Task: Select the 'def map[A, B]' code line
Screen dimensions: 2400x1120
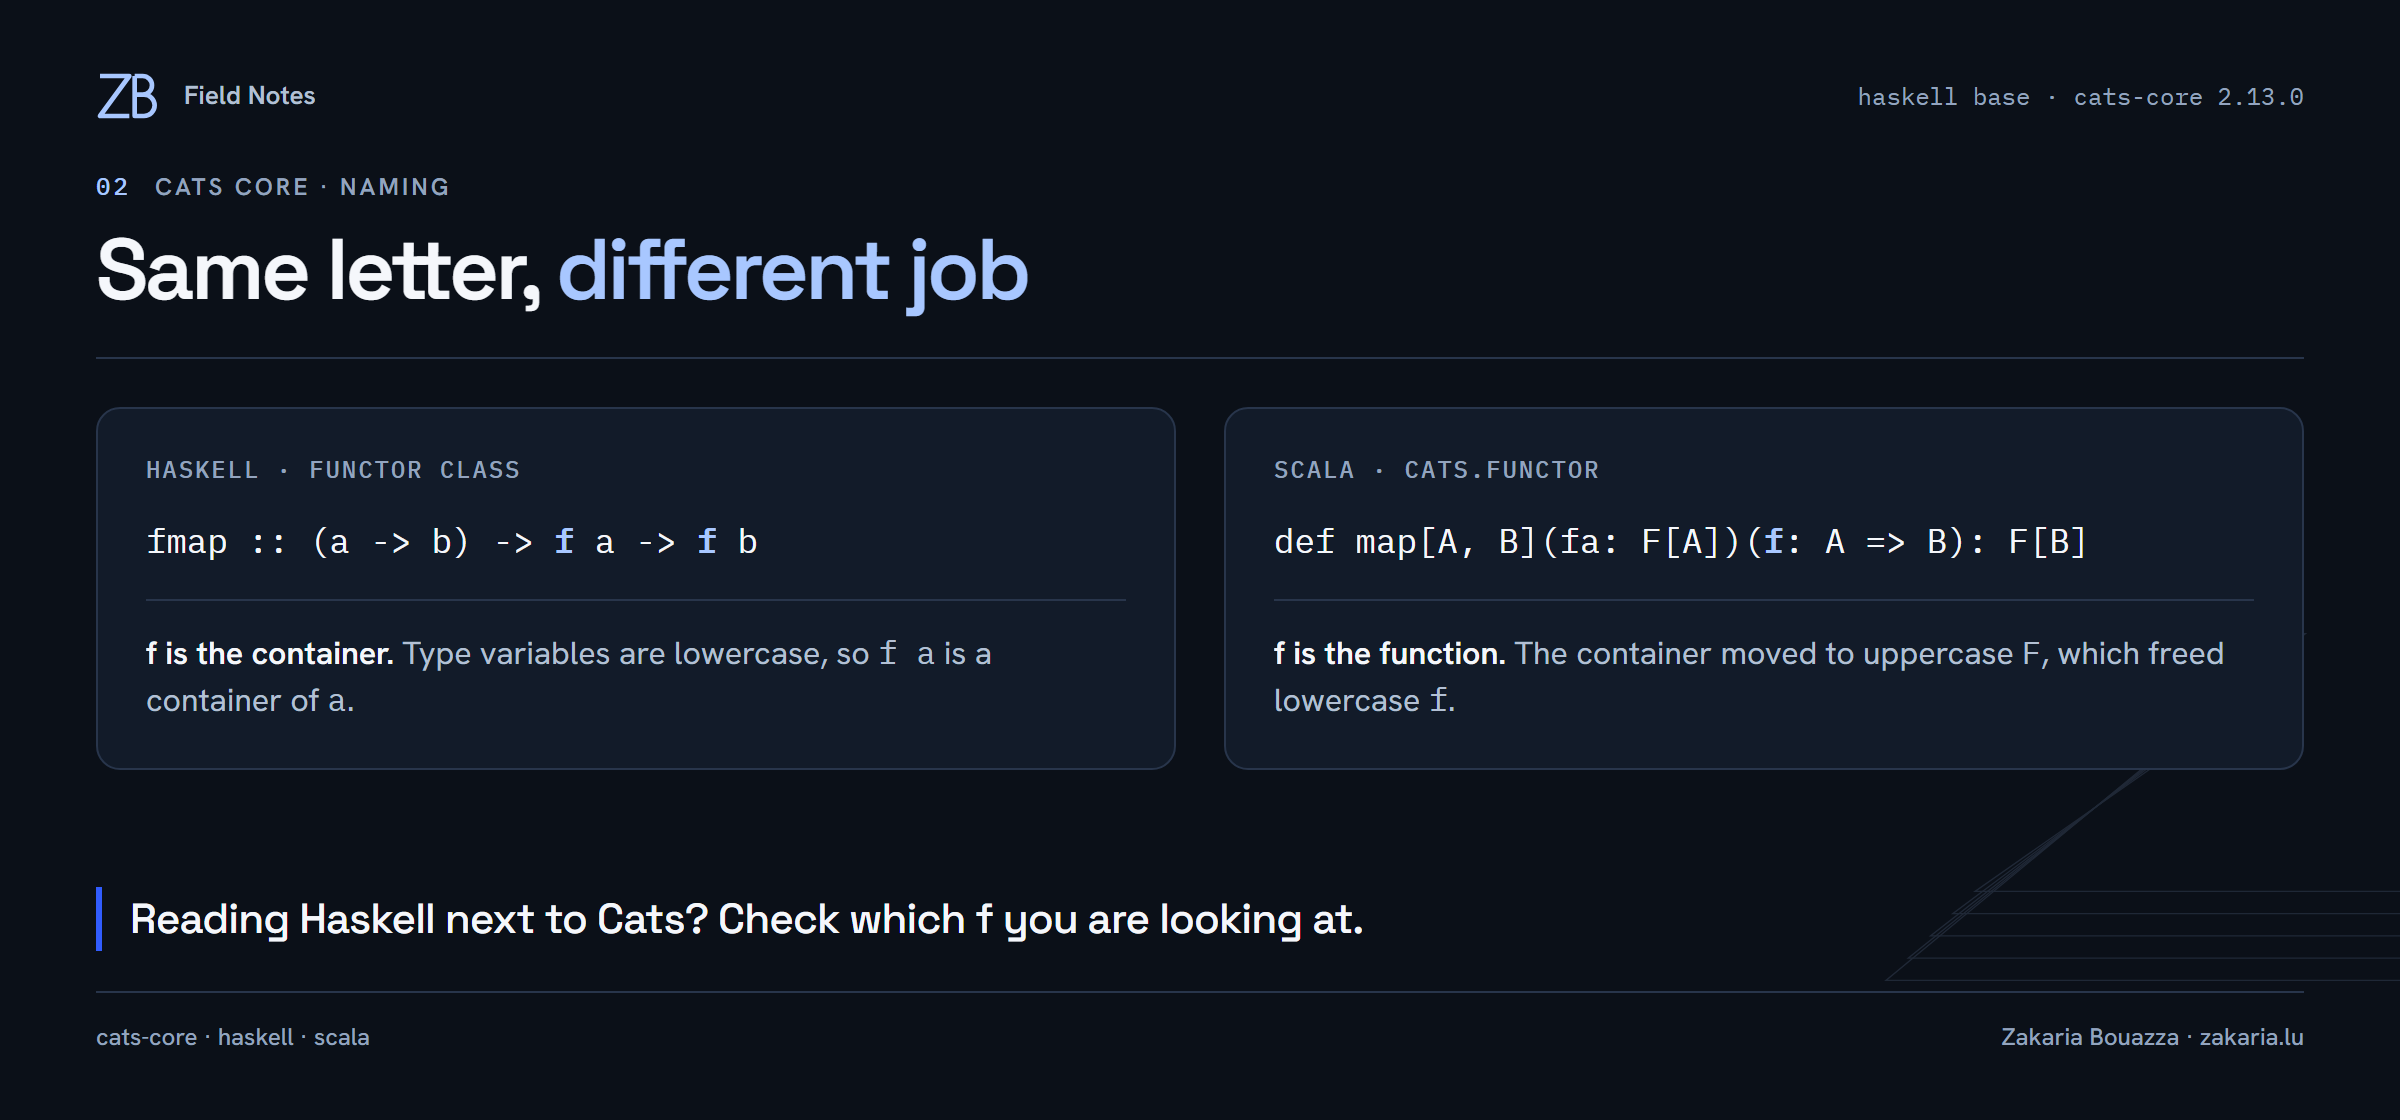Action: pyautogui.click(x=1680, y=542)
